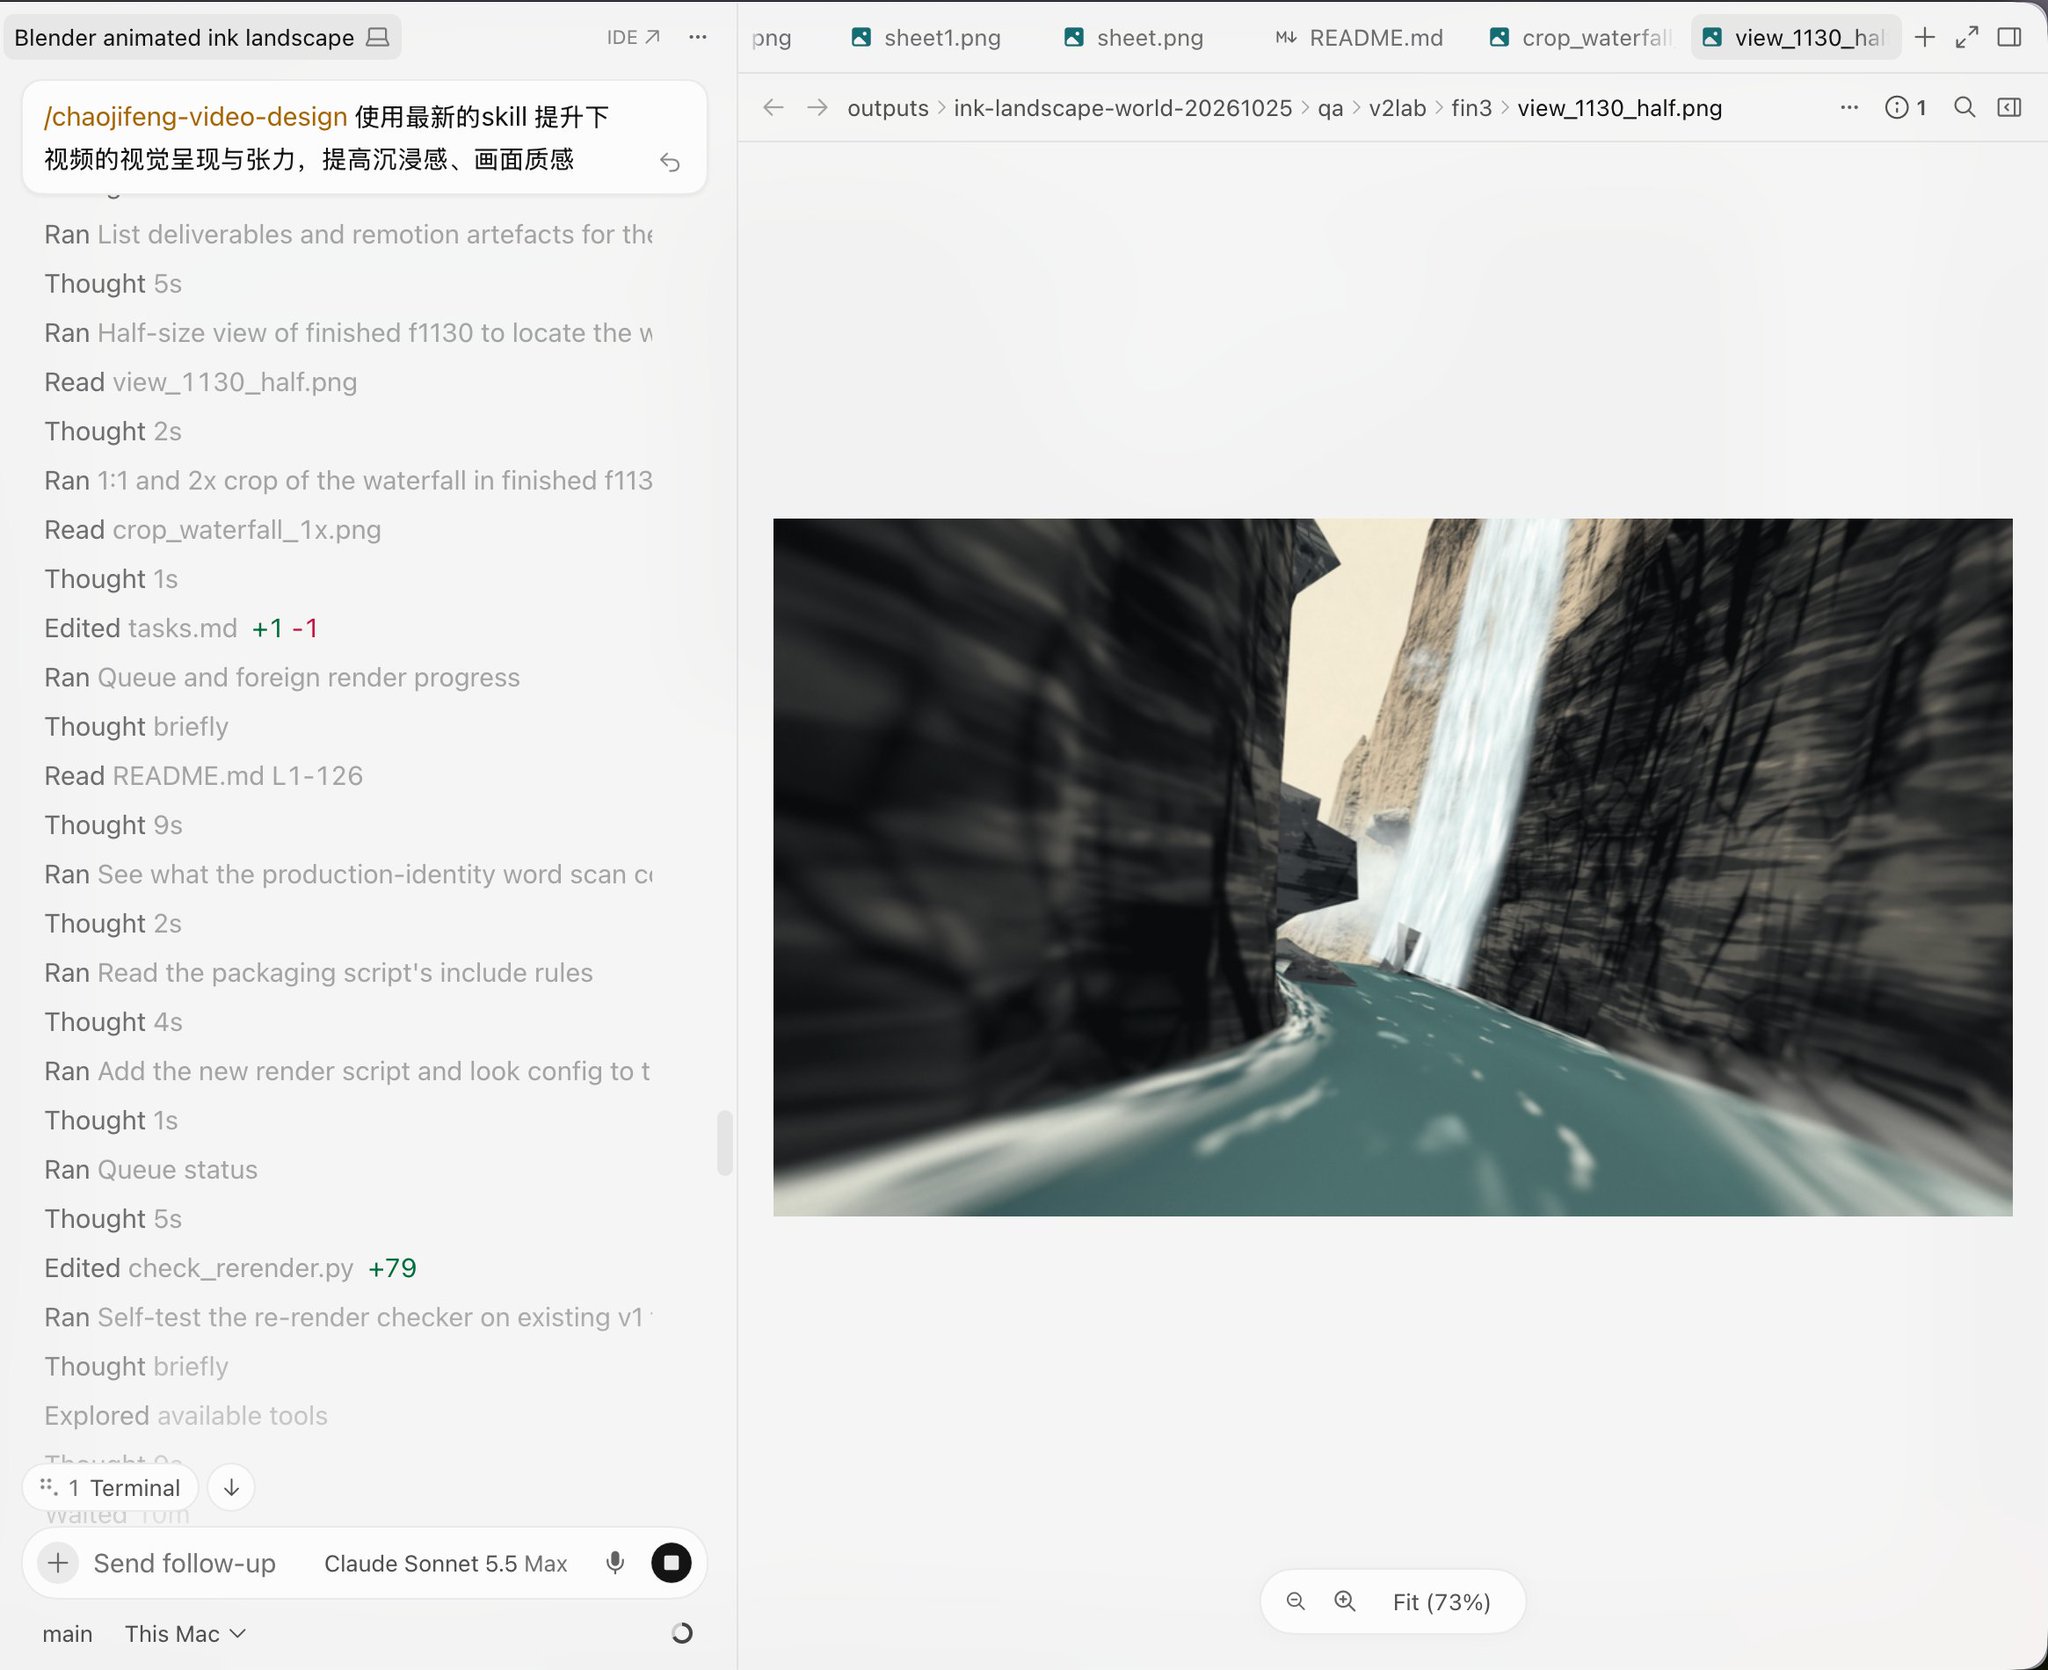Revert the prompt with undo arrow
The width and height of the screenshot is (2048, 1670).
pos(670,162)
